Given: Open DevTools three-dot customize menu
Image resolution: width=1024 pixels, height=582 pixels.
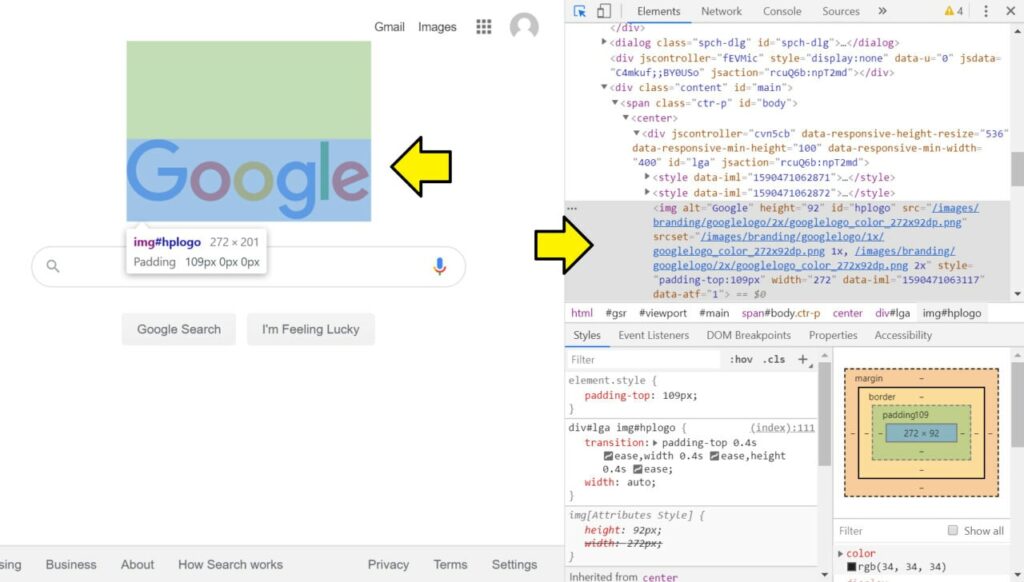Looking at the screenshot, I should (986, 11).
